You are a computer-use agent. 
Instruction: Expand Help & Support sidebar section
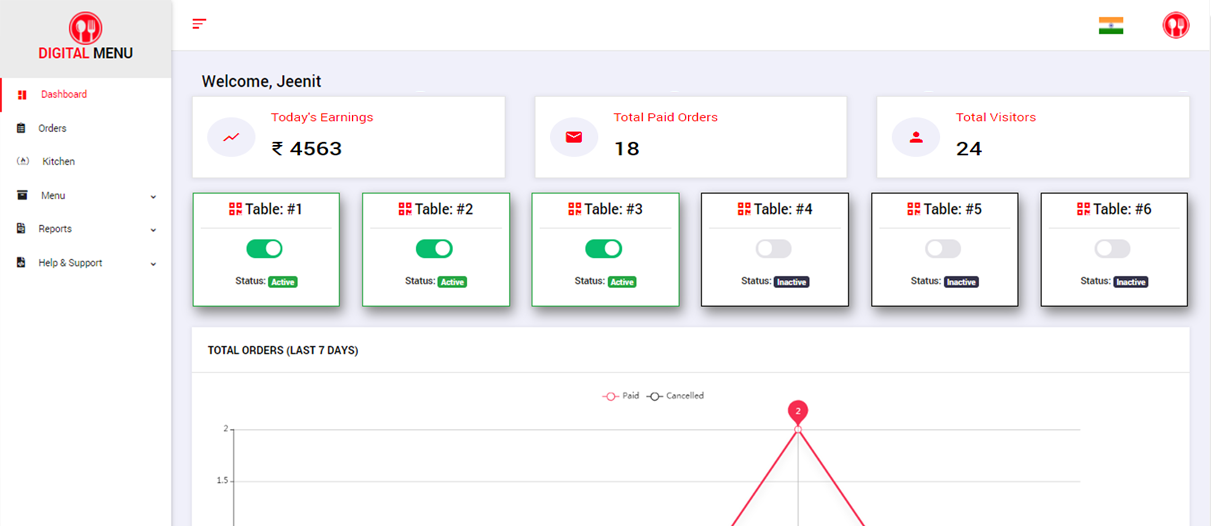(x=85, y=263)
